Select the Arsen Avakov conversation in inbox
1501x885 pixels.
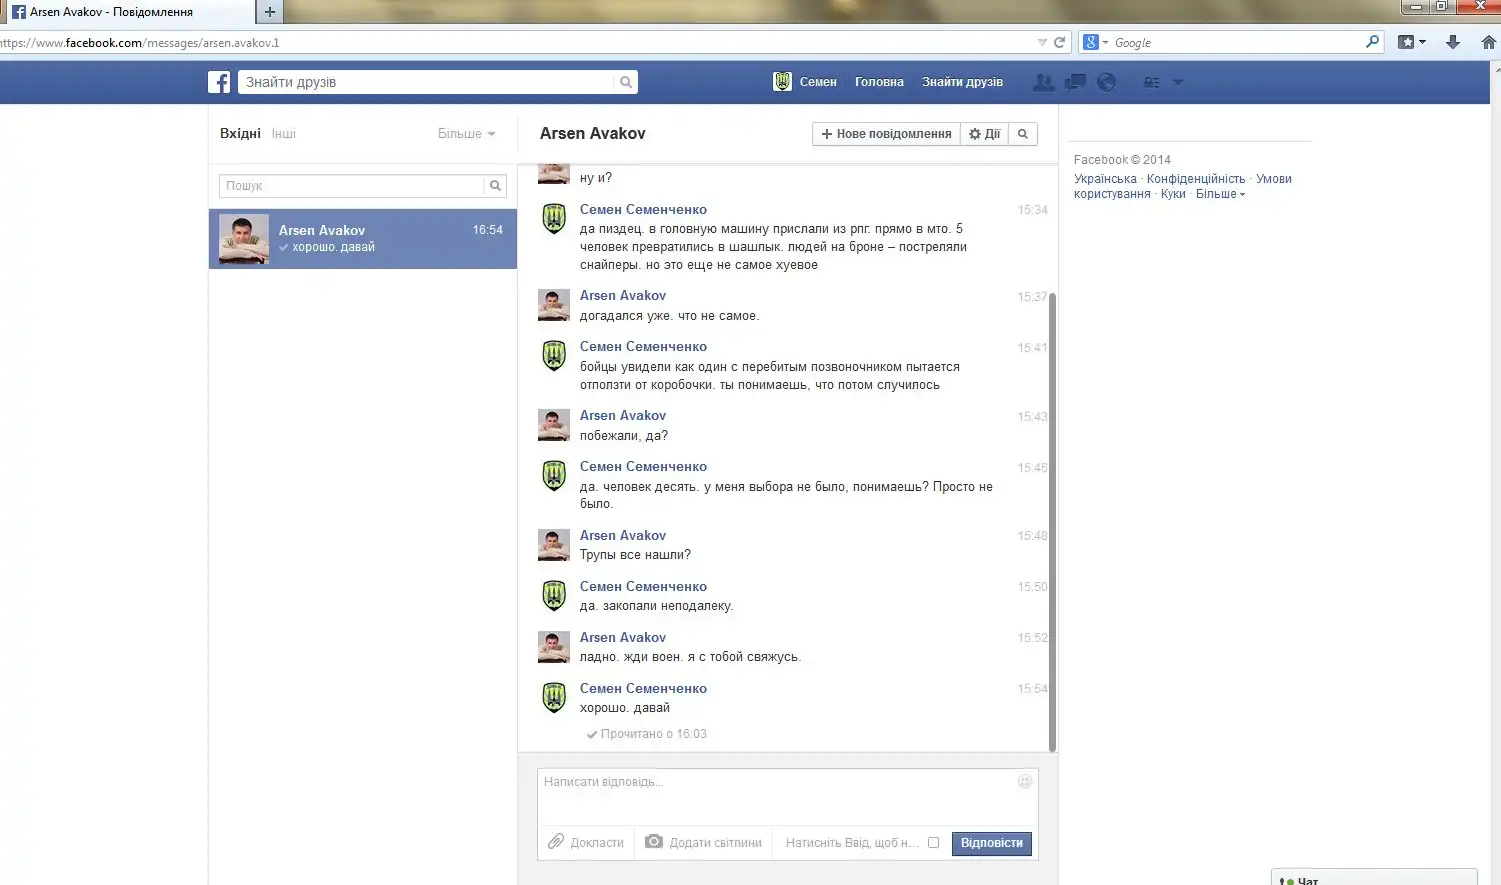click(x=362, y=239)
